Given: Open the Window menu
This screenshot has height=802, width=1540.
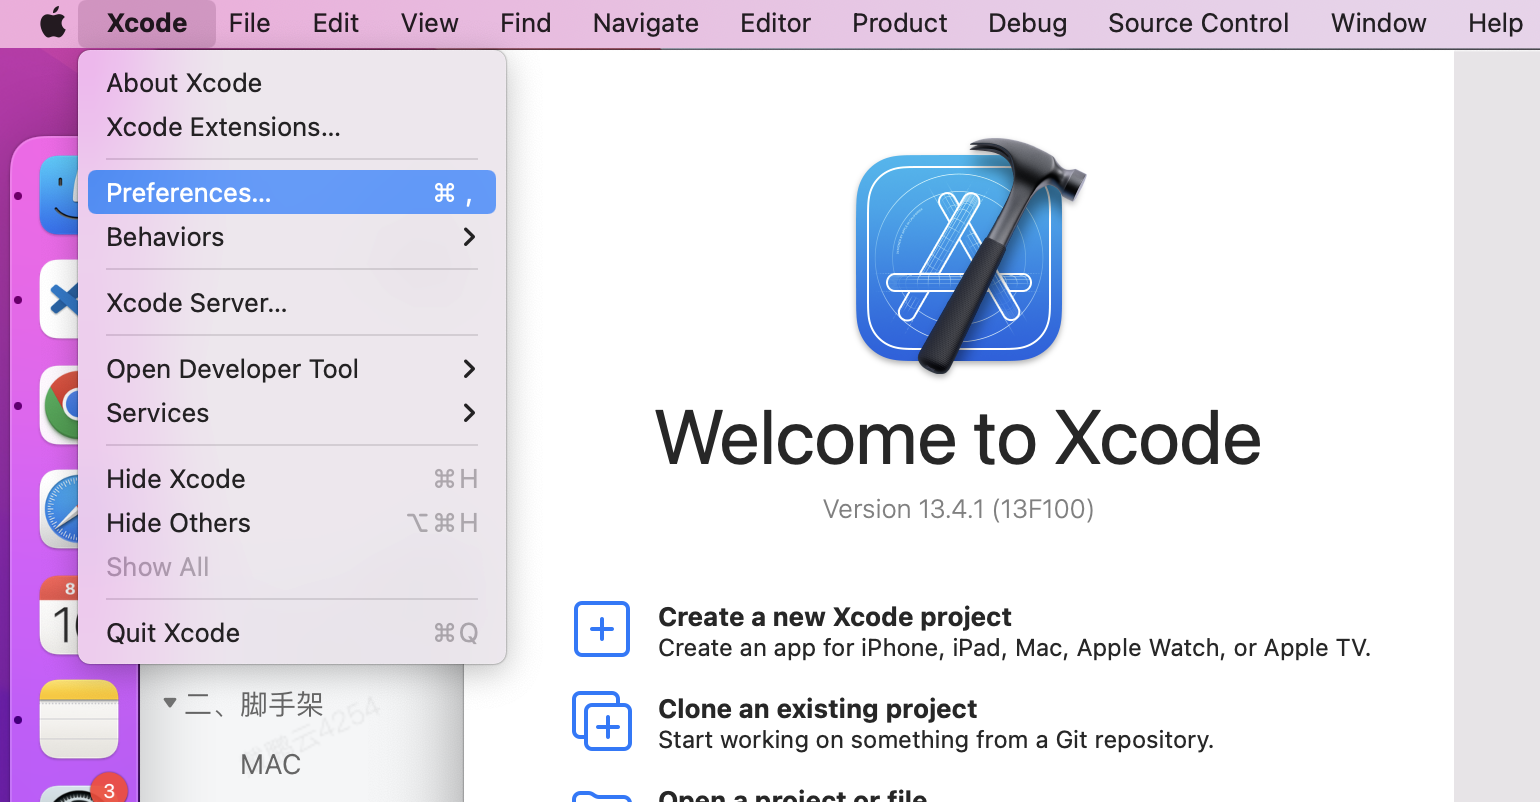Looking at the screenshot, I should 1378,23.
